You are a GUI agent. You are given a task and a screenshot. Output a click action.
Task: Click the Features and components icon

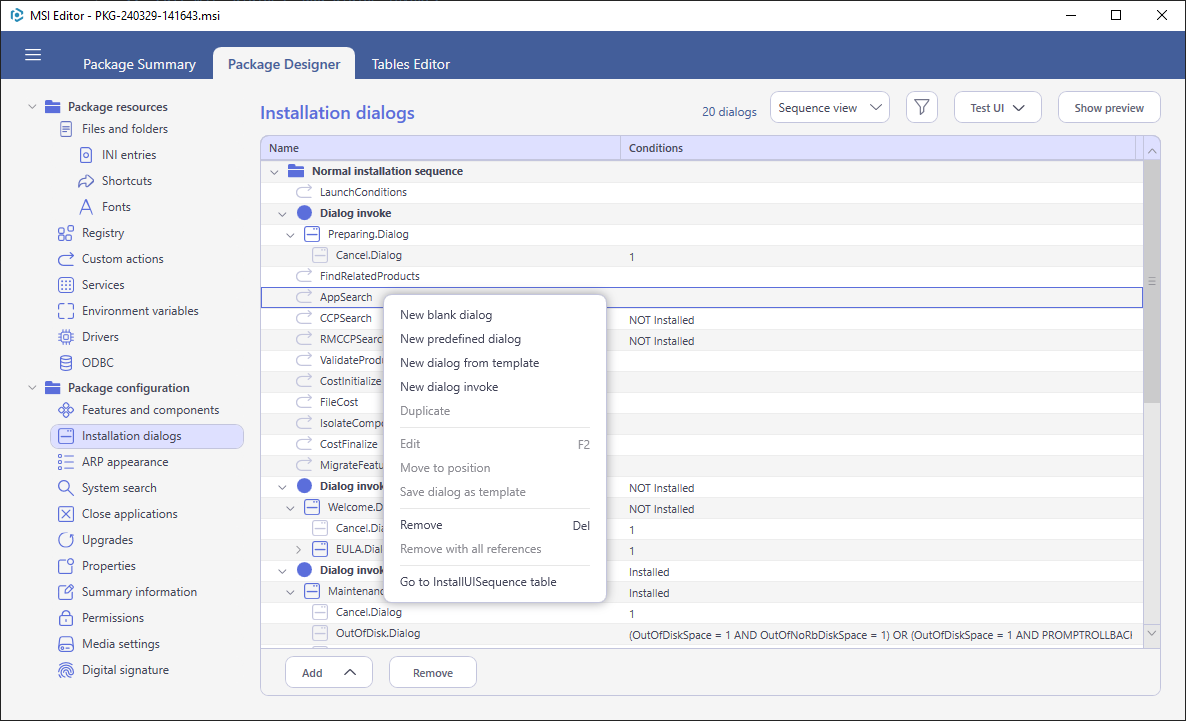(x=66, y=410)
